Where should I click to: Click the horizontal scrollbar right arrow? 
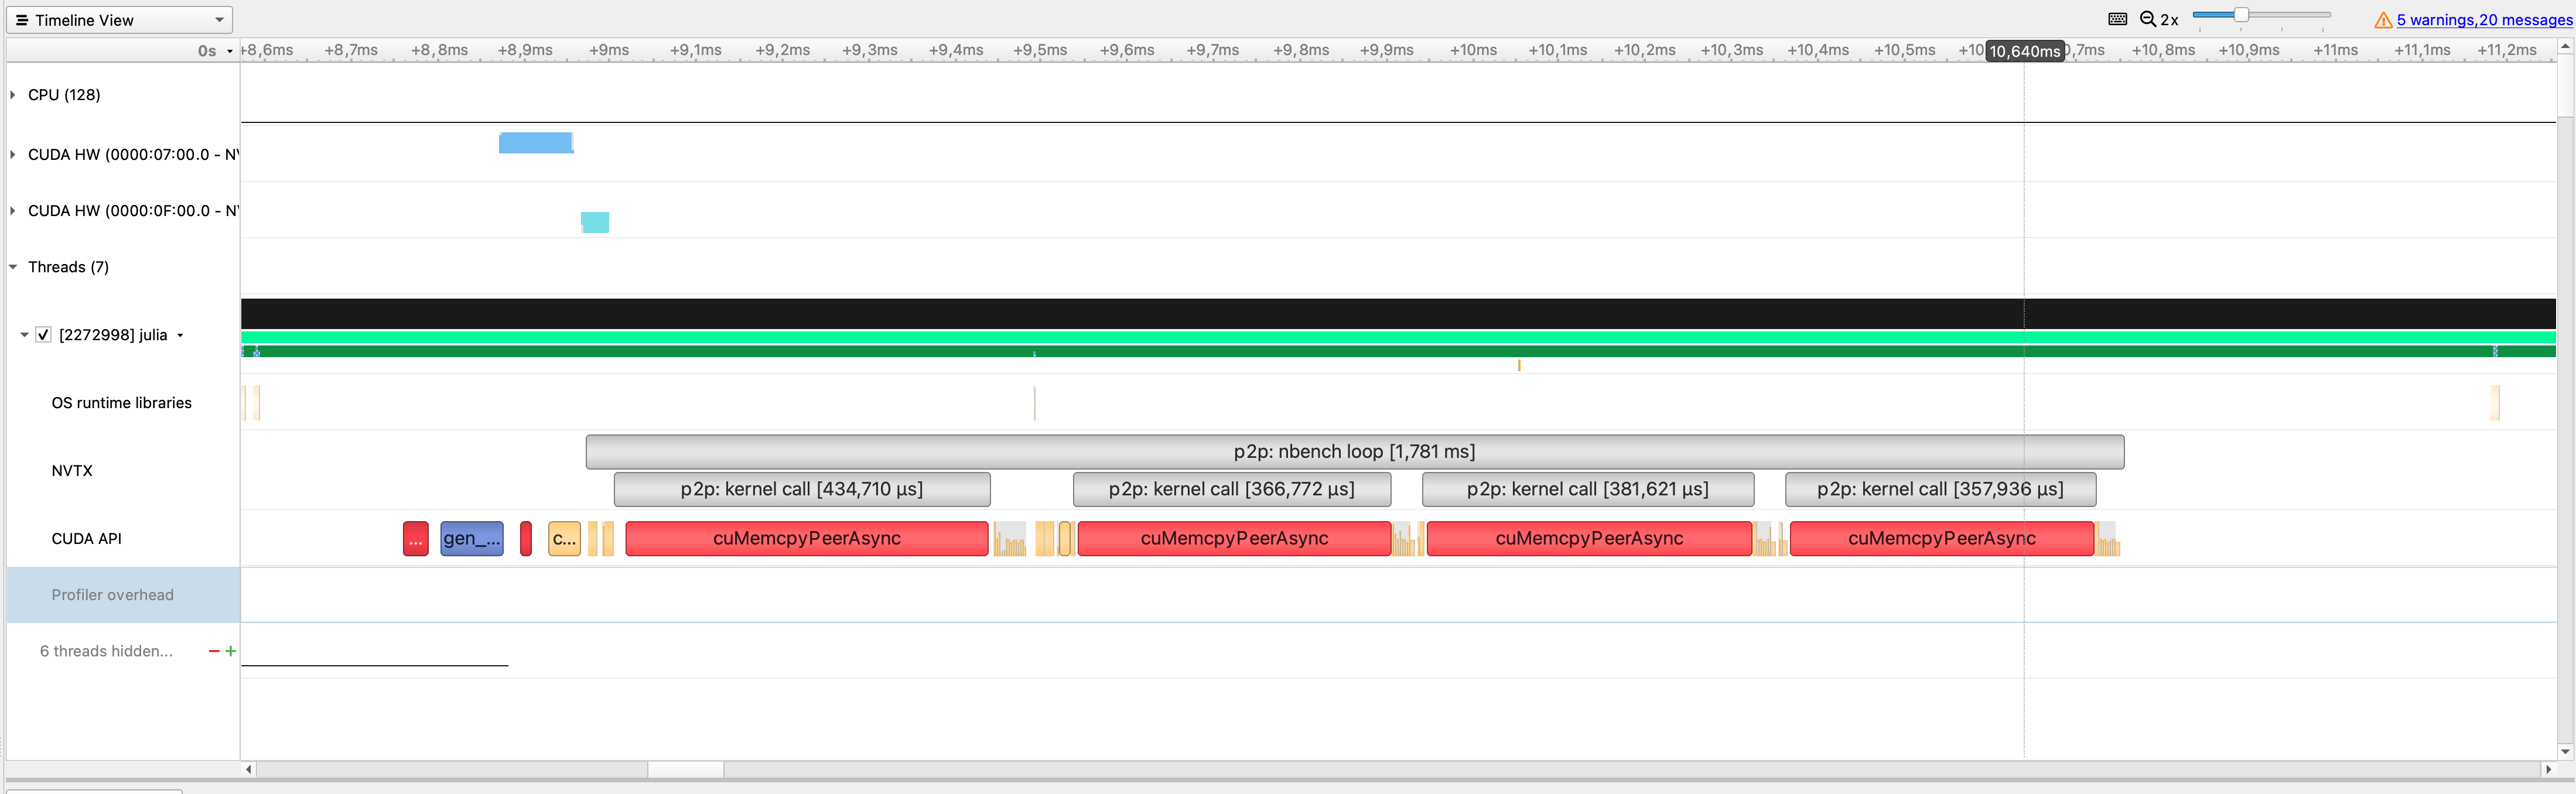tap(2548, 769)
